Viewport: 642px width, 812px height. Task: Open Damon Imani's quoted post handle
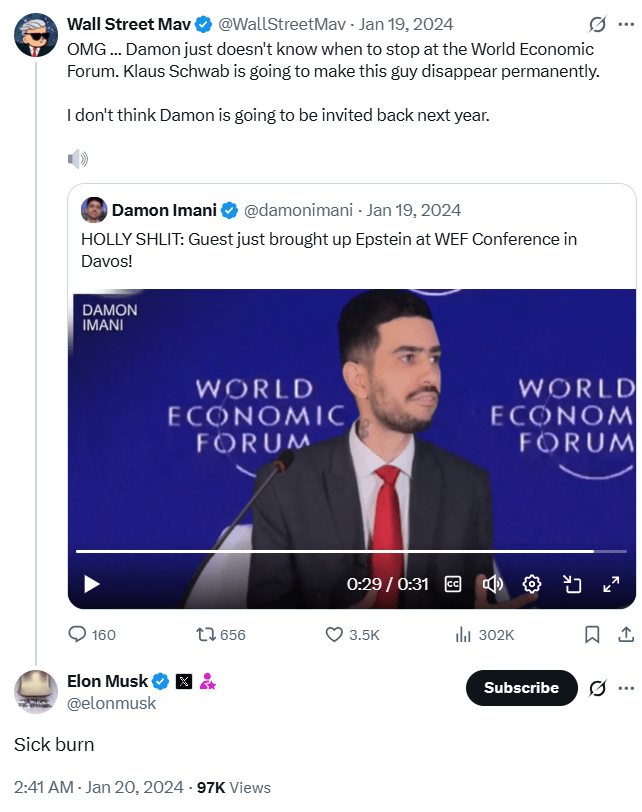[300, 210]
